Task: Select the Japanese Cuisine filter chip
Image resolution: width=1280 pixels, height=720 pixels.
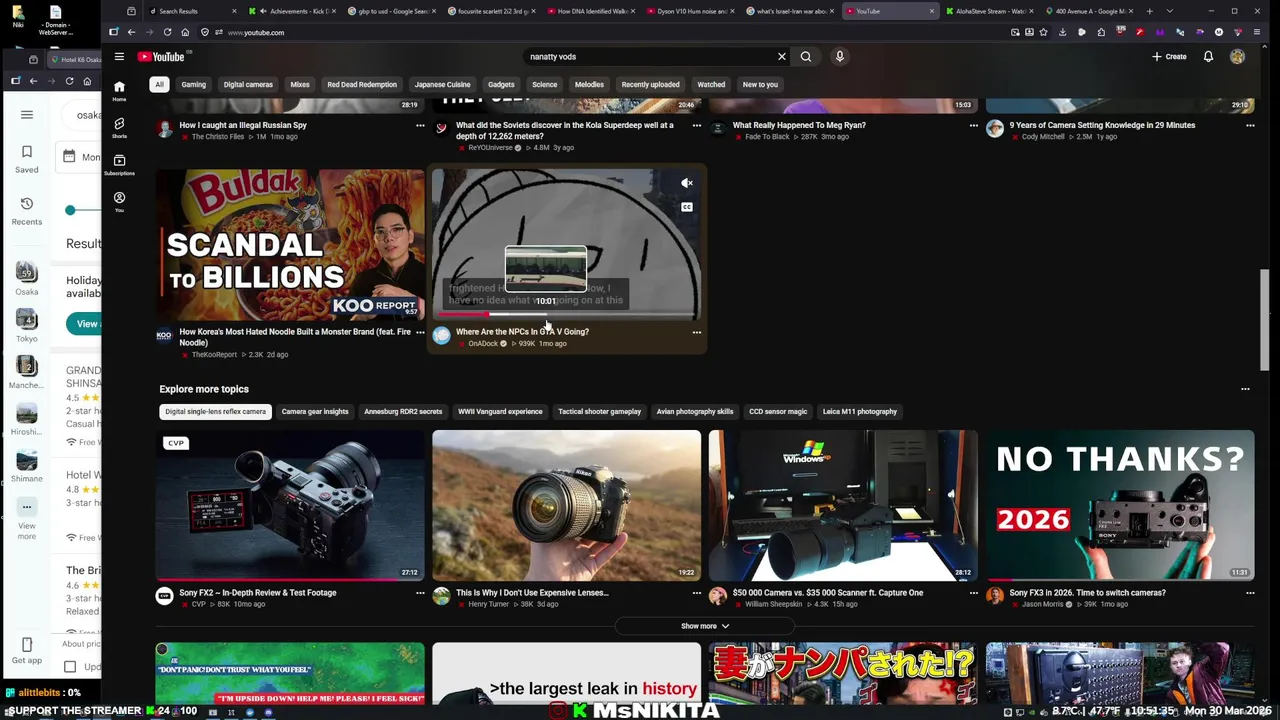Action: pyautogui.click(x=442, y=85)
